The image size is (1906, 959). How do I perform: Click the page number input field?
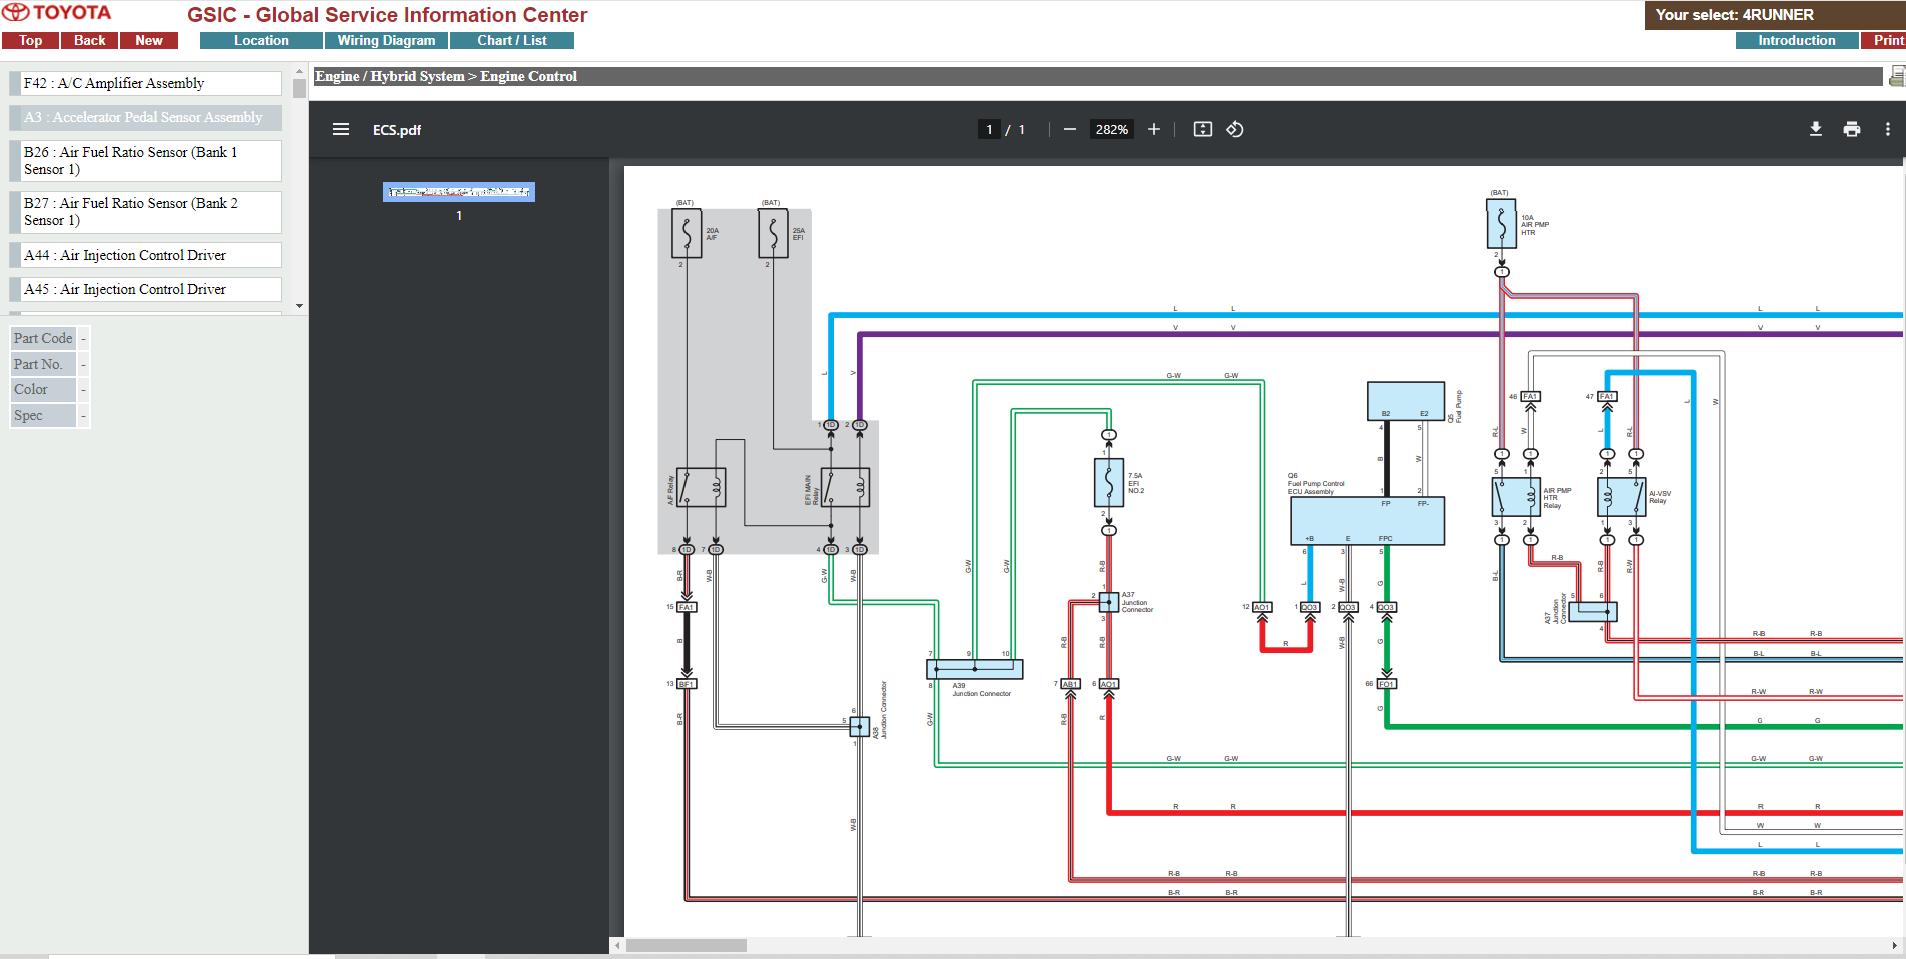[x=989, y=129]
